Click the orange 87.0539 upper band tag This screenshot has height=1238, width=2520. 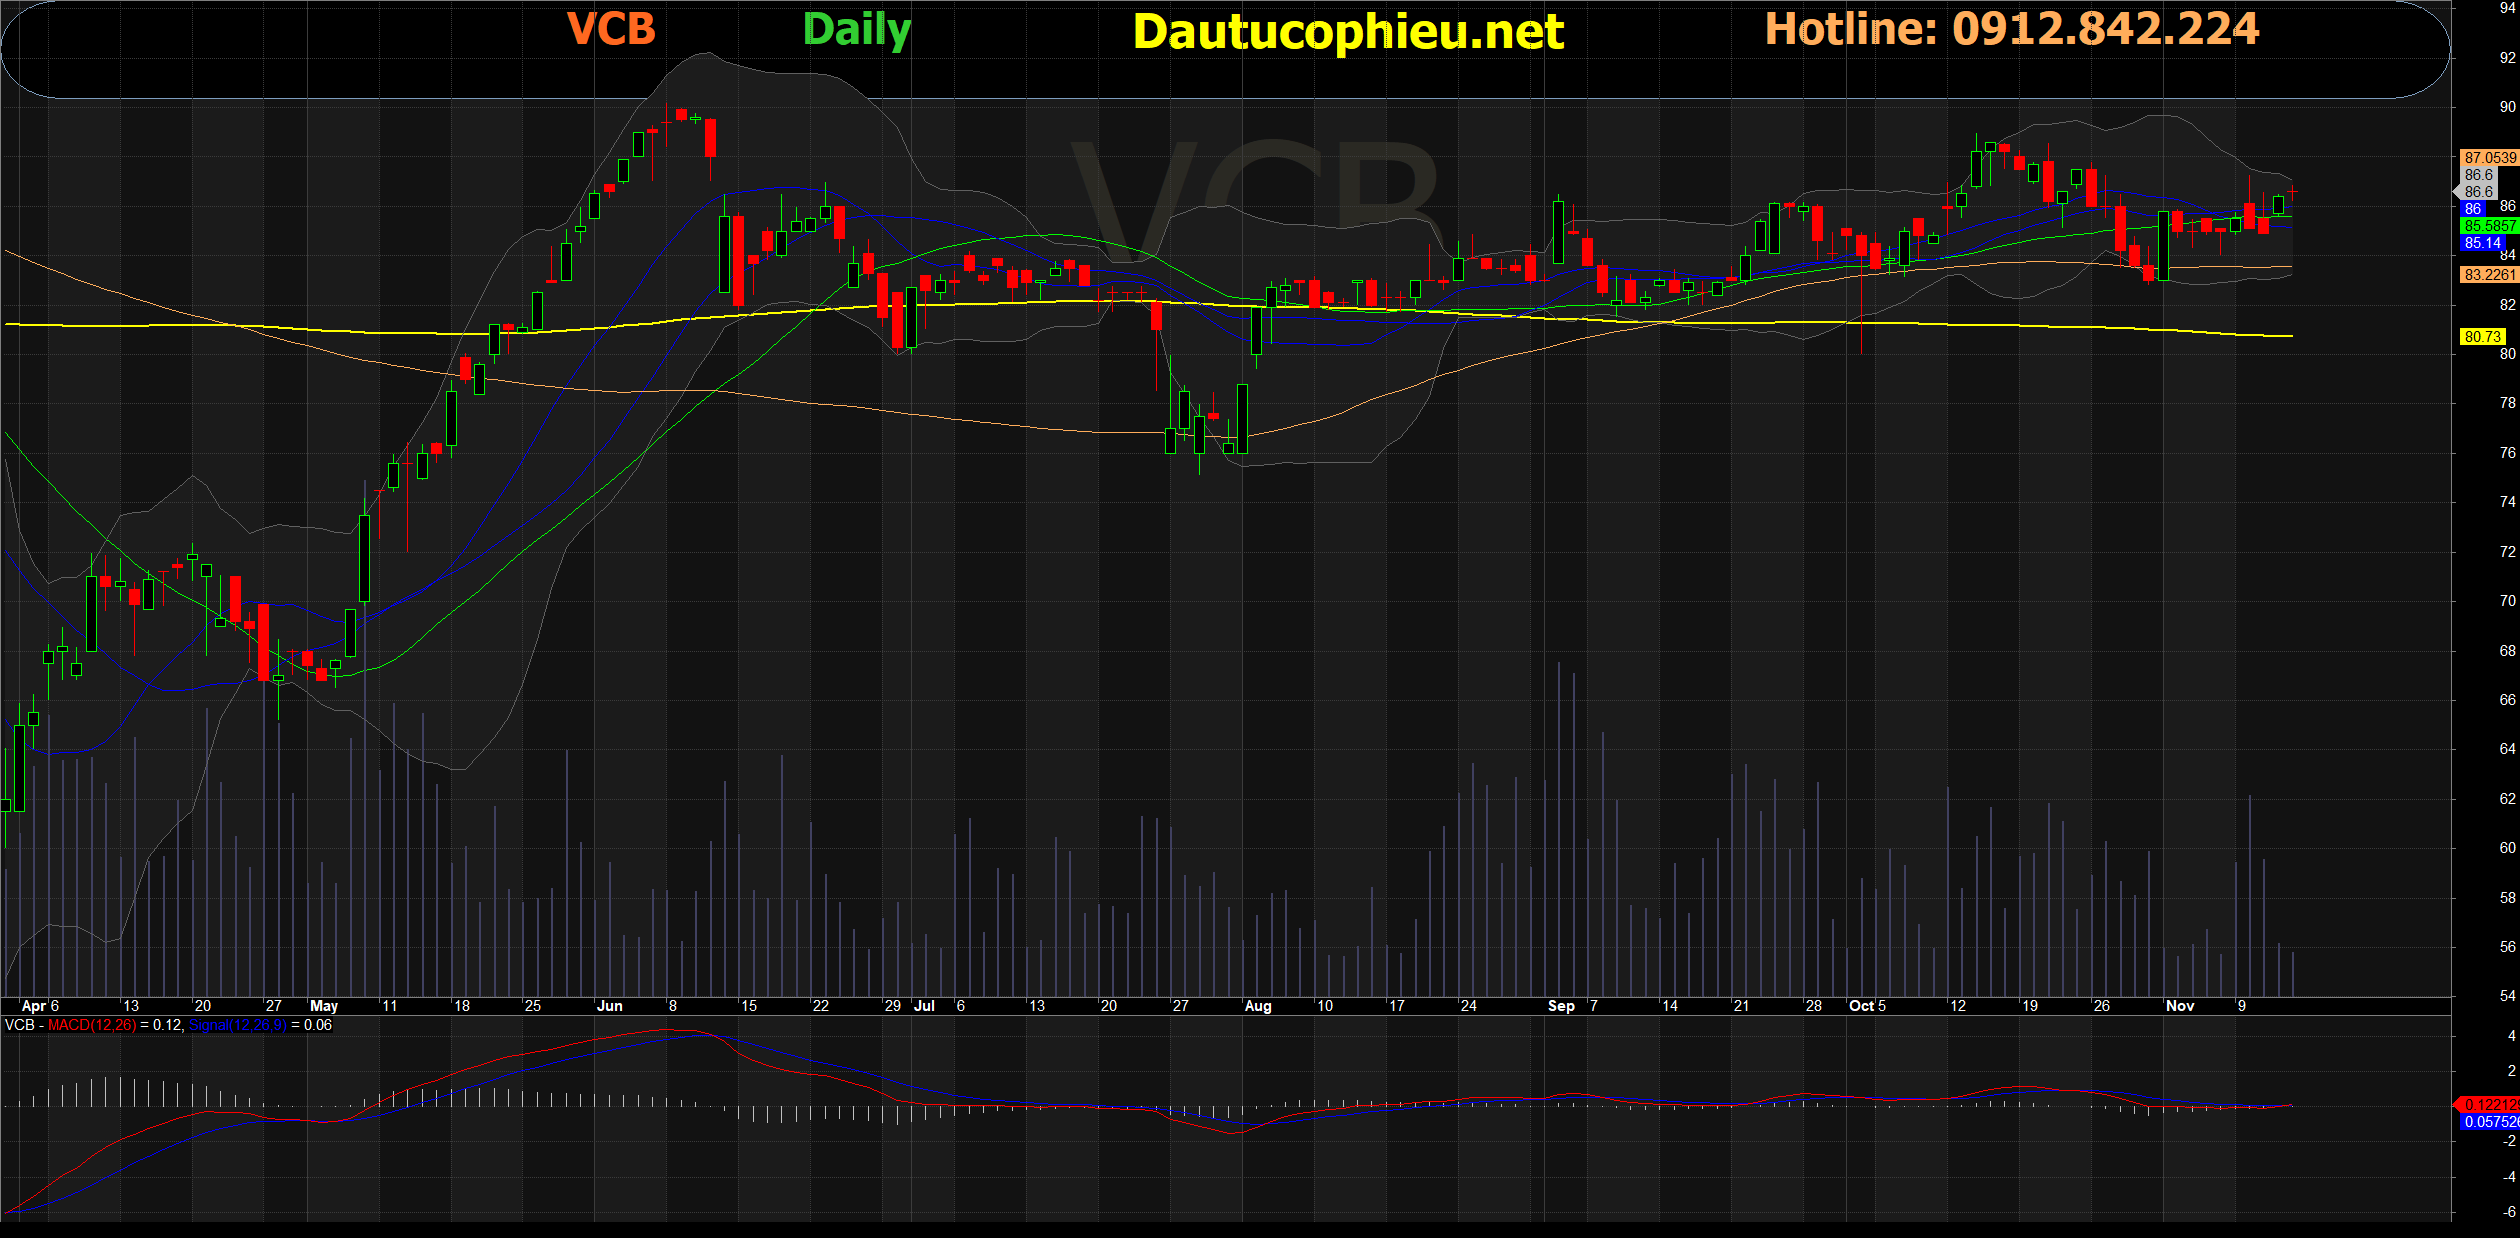pos(2489,158)
